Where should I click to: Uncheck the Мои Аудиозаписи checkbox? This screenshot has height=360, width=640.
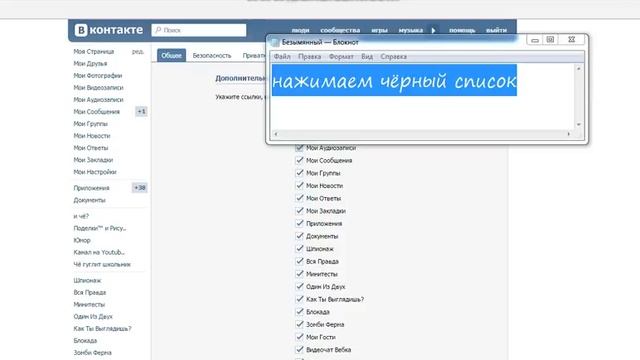pos(299,147)
